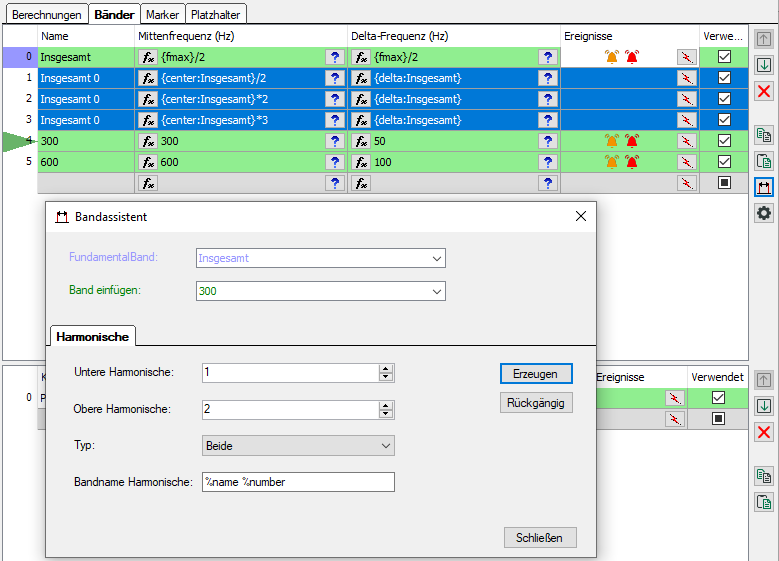Move selected band up in upper table

(764, 39)
